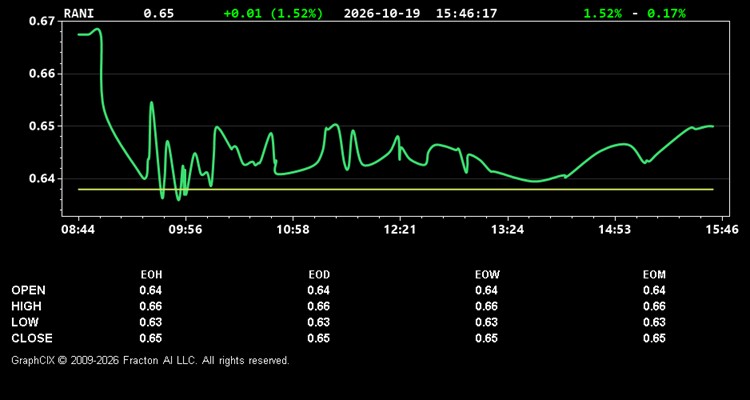Select the date 2026-10-19
Image resolution: width=750 pixels, height=400 pixels.
pyautogui.click(x=382, y=13)
